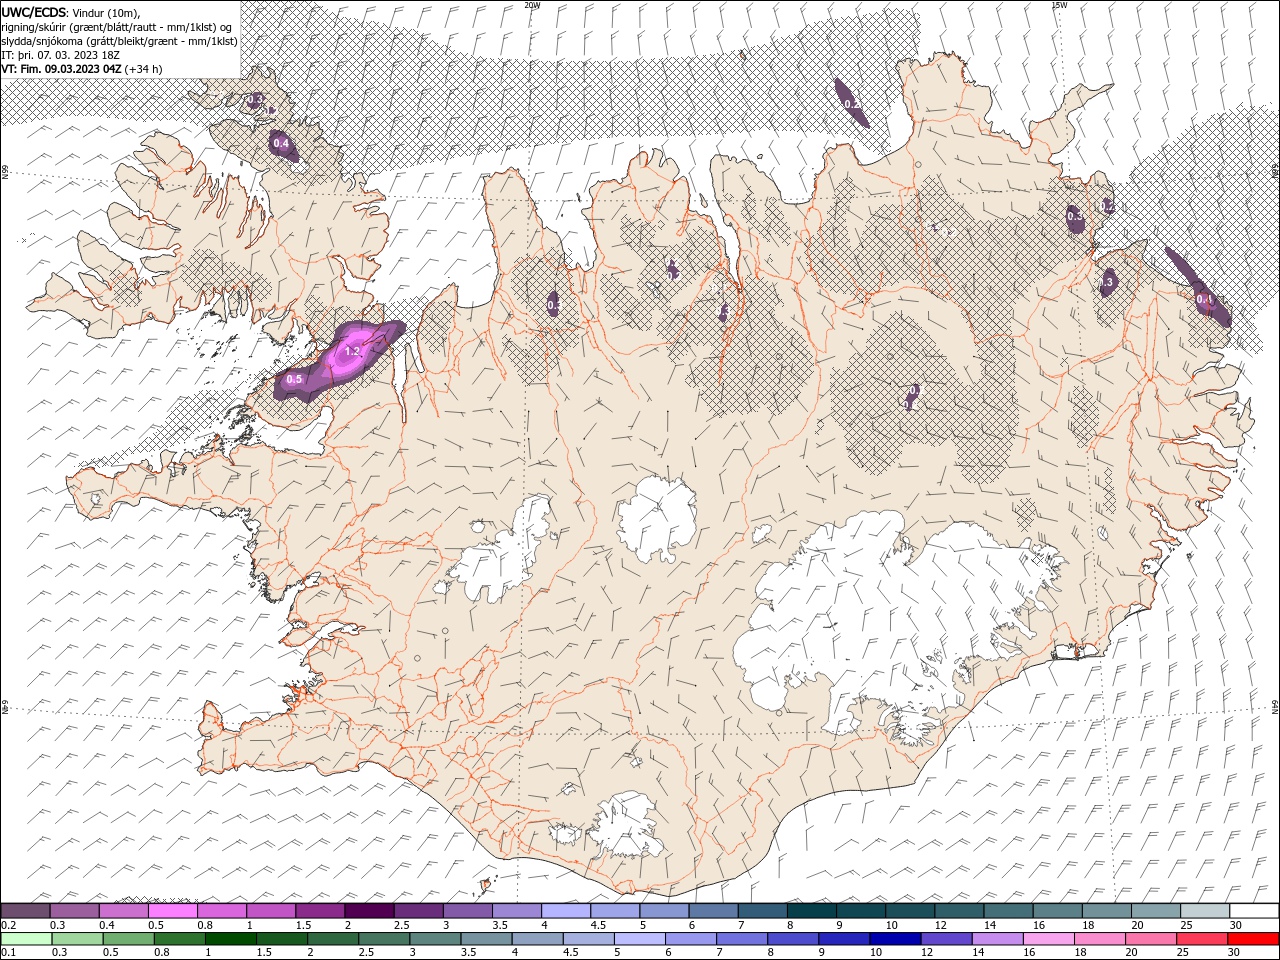Click the '2.5' label under the snowfall scale
The image size is (1280, 960).
tap(401, 925)
